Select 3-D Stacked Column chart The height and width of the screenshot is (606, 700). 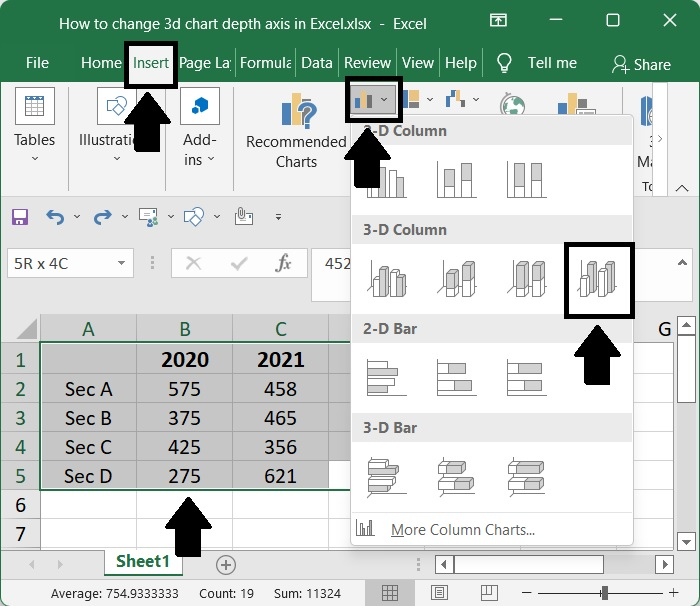[456, 279]
